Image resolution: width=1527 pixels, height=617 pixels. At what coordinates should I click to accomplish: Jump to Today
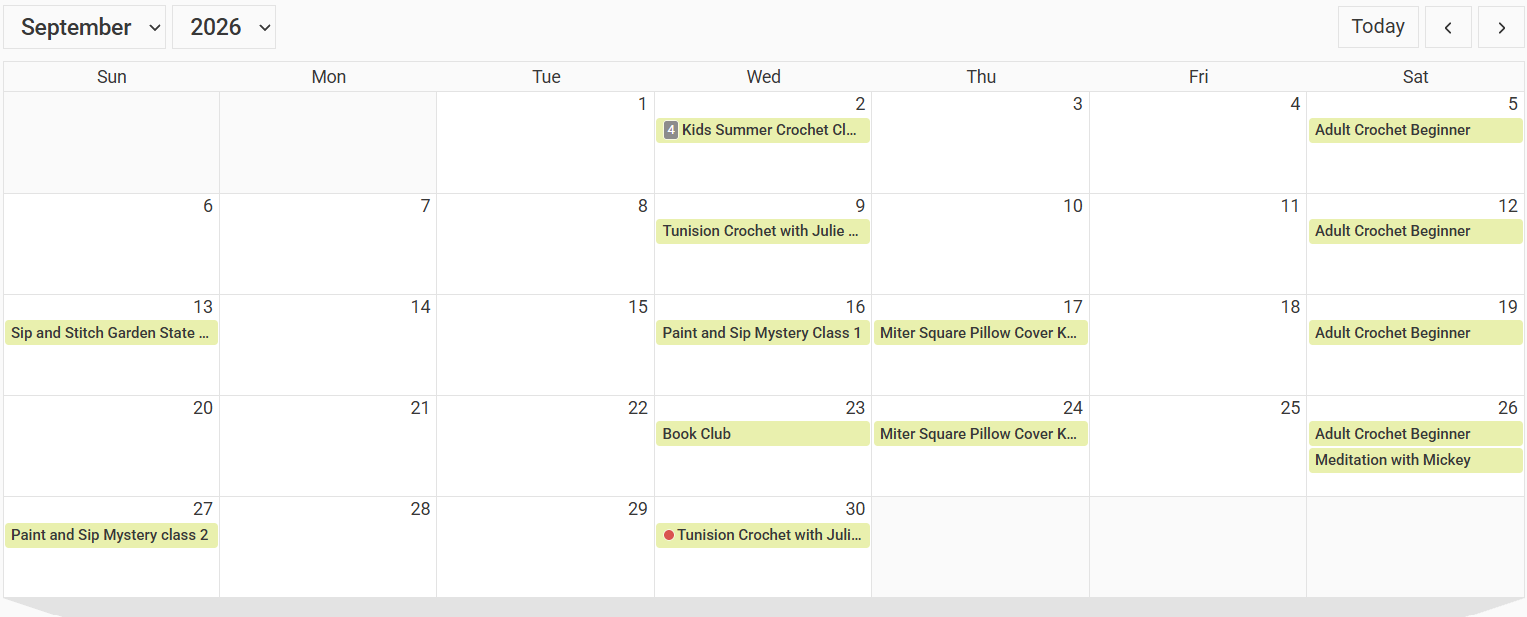1378,27
